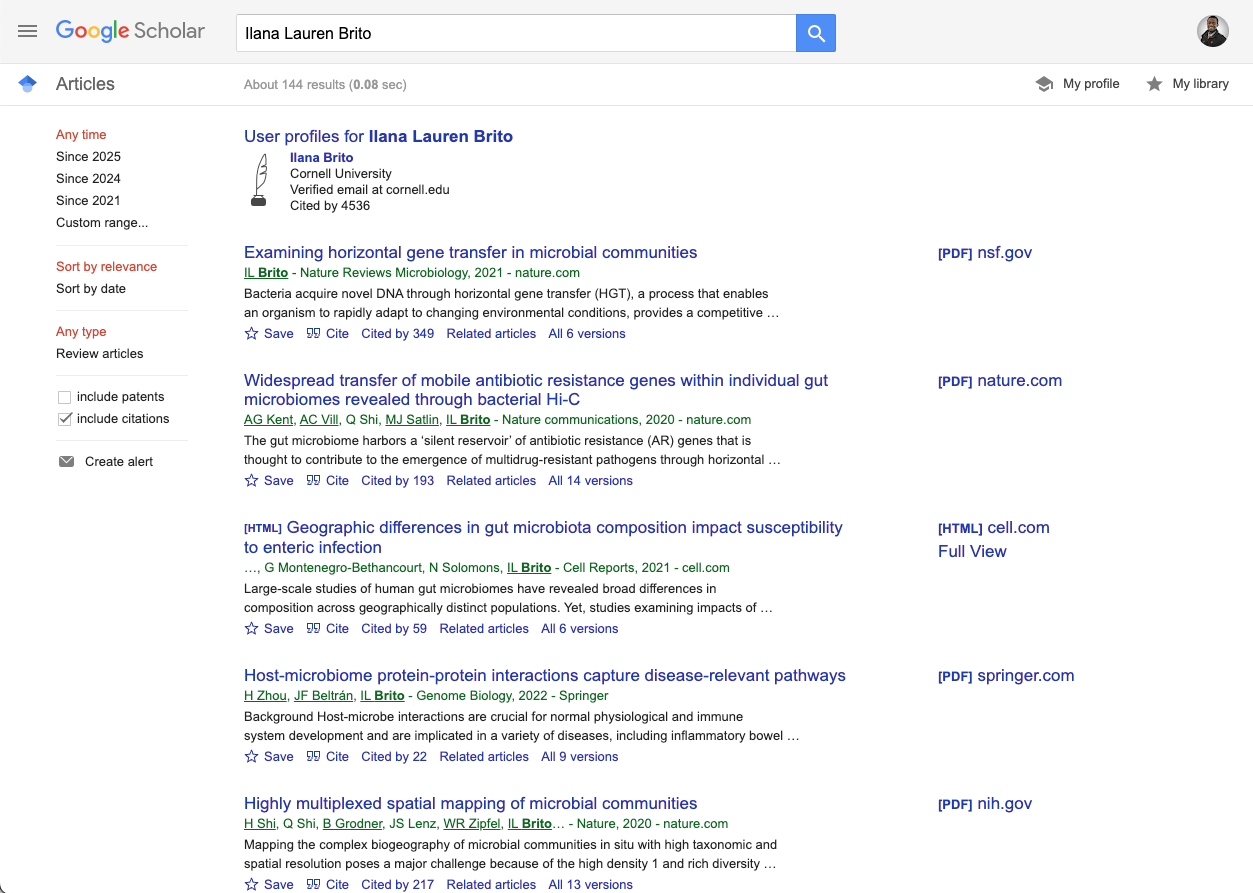Open Highly multiplexed spatial mapping title
Image resolution: width=1253 pixels, height=893 pixels.
coord(470,804)
